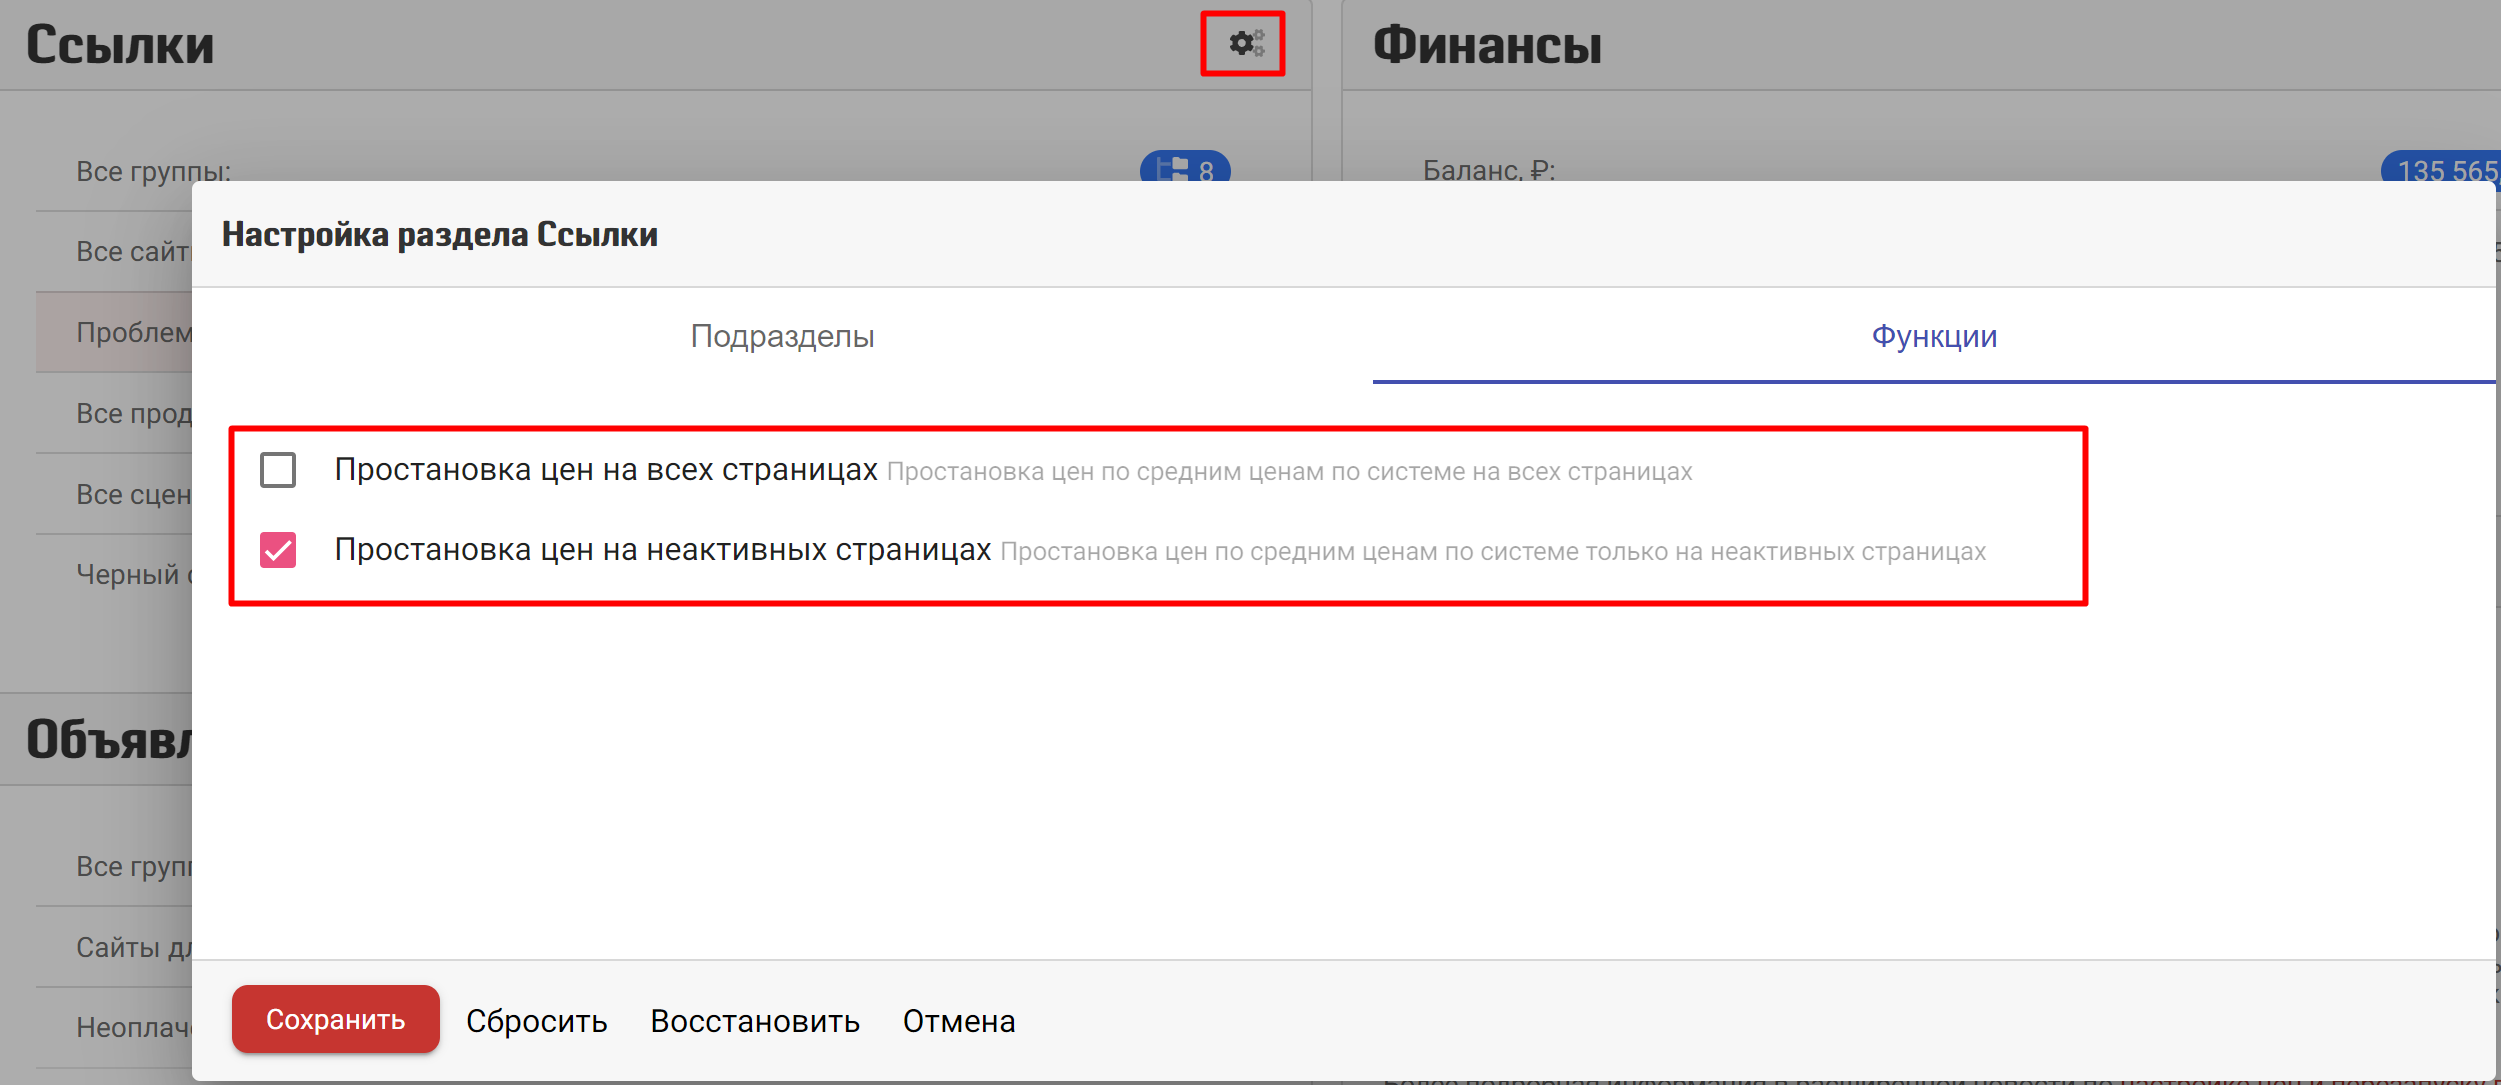Click the Простановка цен на неактивных страницах label

[663, 549]
